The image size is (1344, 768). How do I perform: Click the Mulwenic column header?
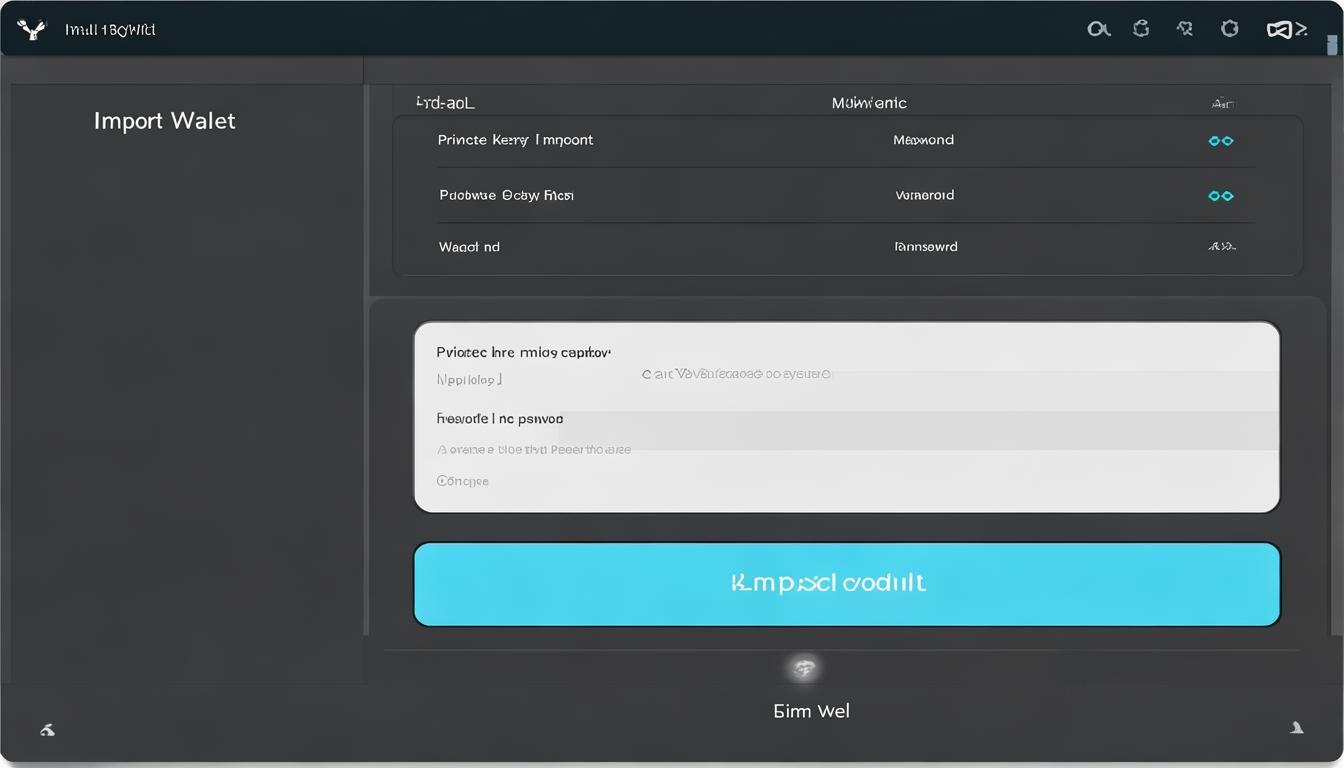869,103
